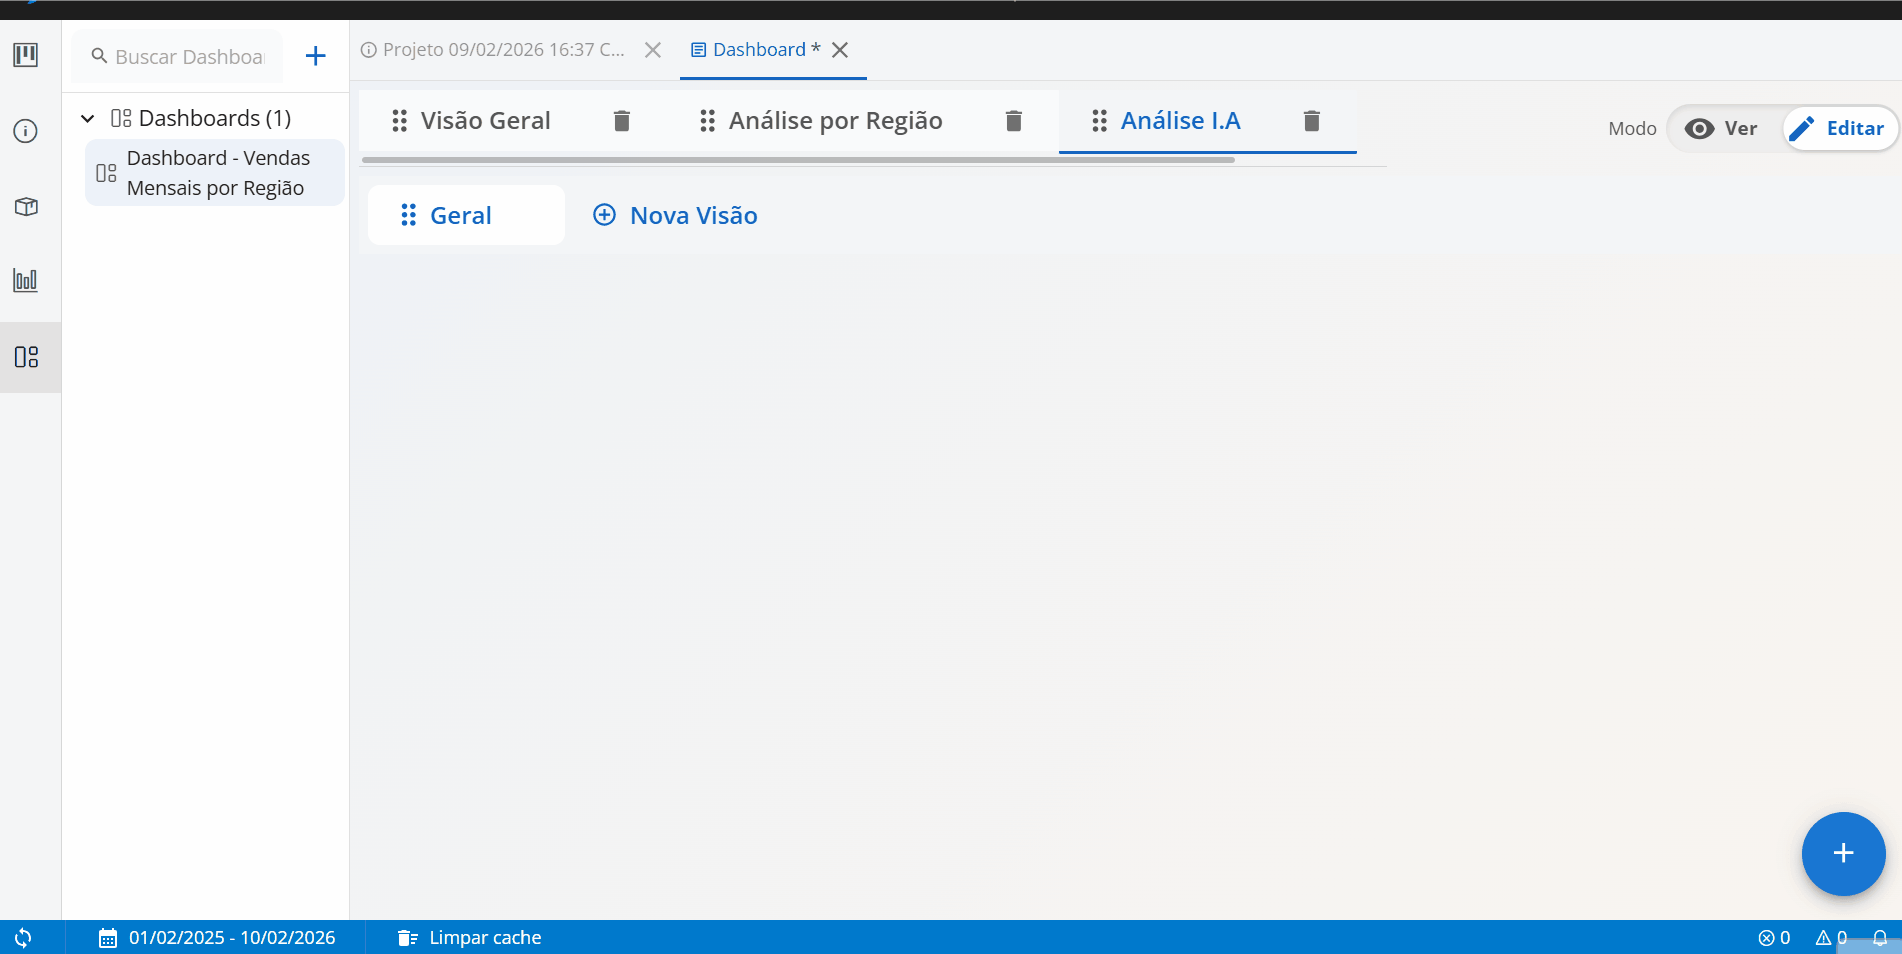This screenshot has height=954, width=1902.
Task: Select the charts icon in the left sidebar
Action: pyautogui.click(x=25, y=281)
